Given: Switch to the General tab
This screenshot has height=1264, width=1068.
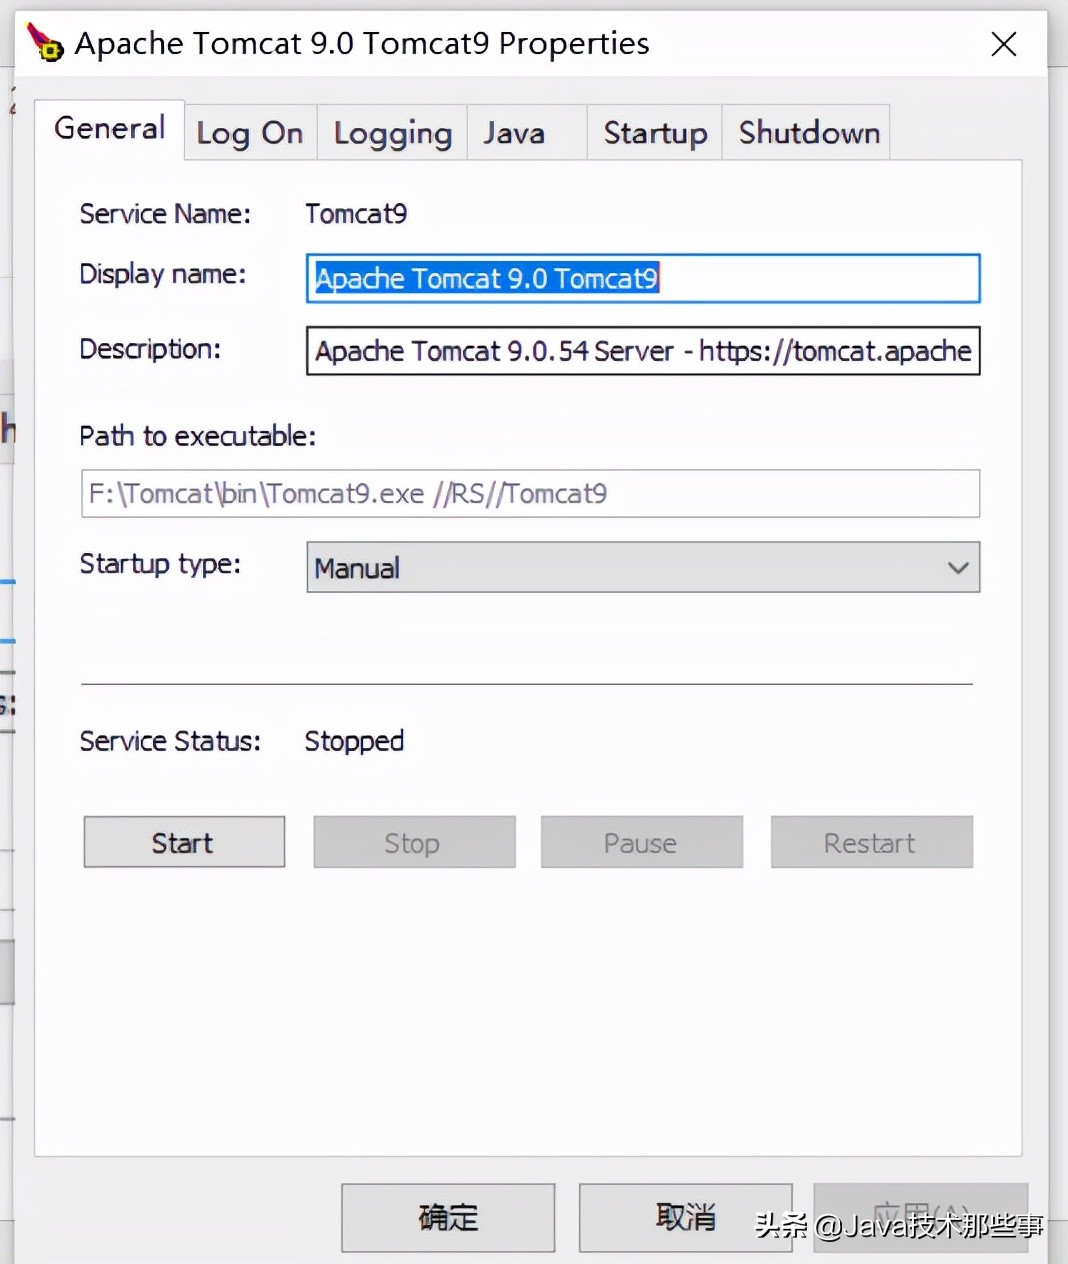Looking at the screenshot, I should click(x=110, y=129).
